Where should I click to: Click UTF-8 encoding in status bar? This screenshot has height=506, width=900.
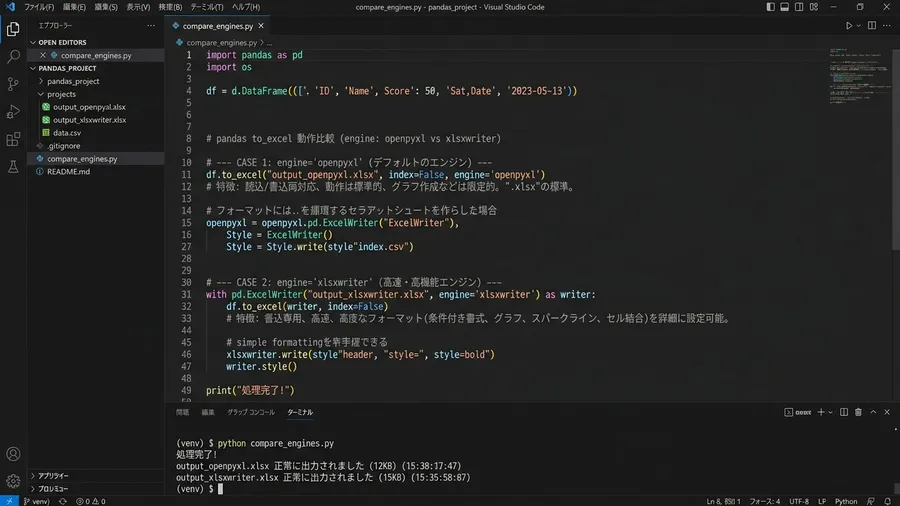(798, 501)
